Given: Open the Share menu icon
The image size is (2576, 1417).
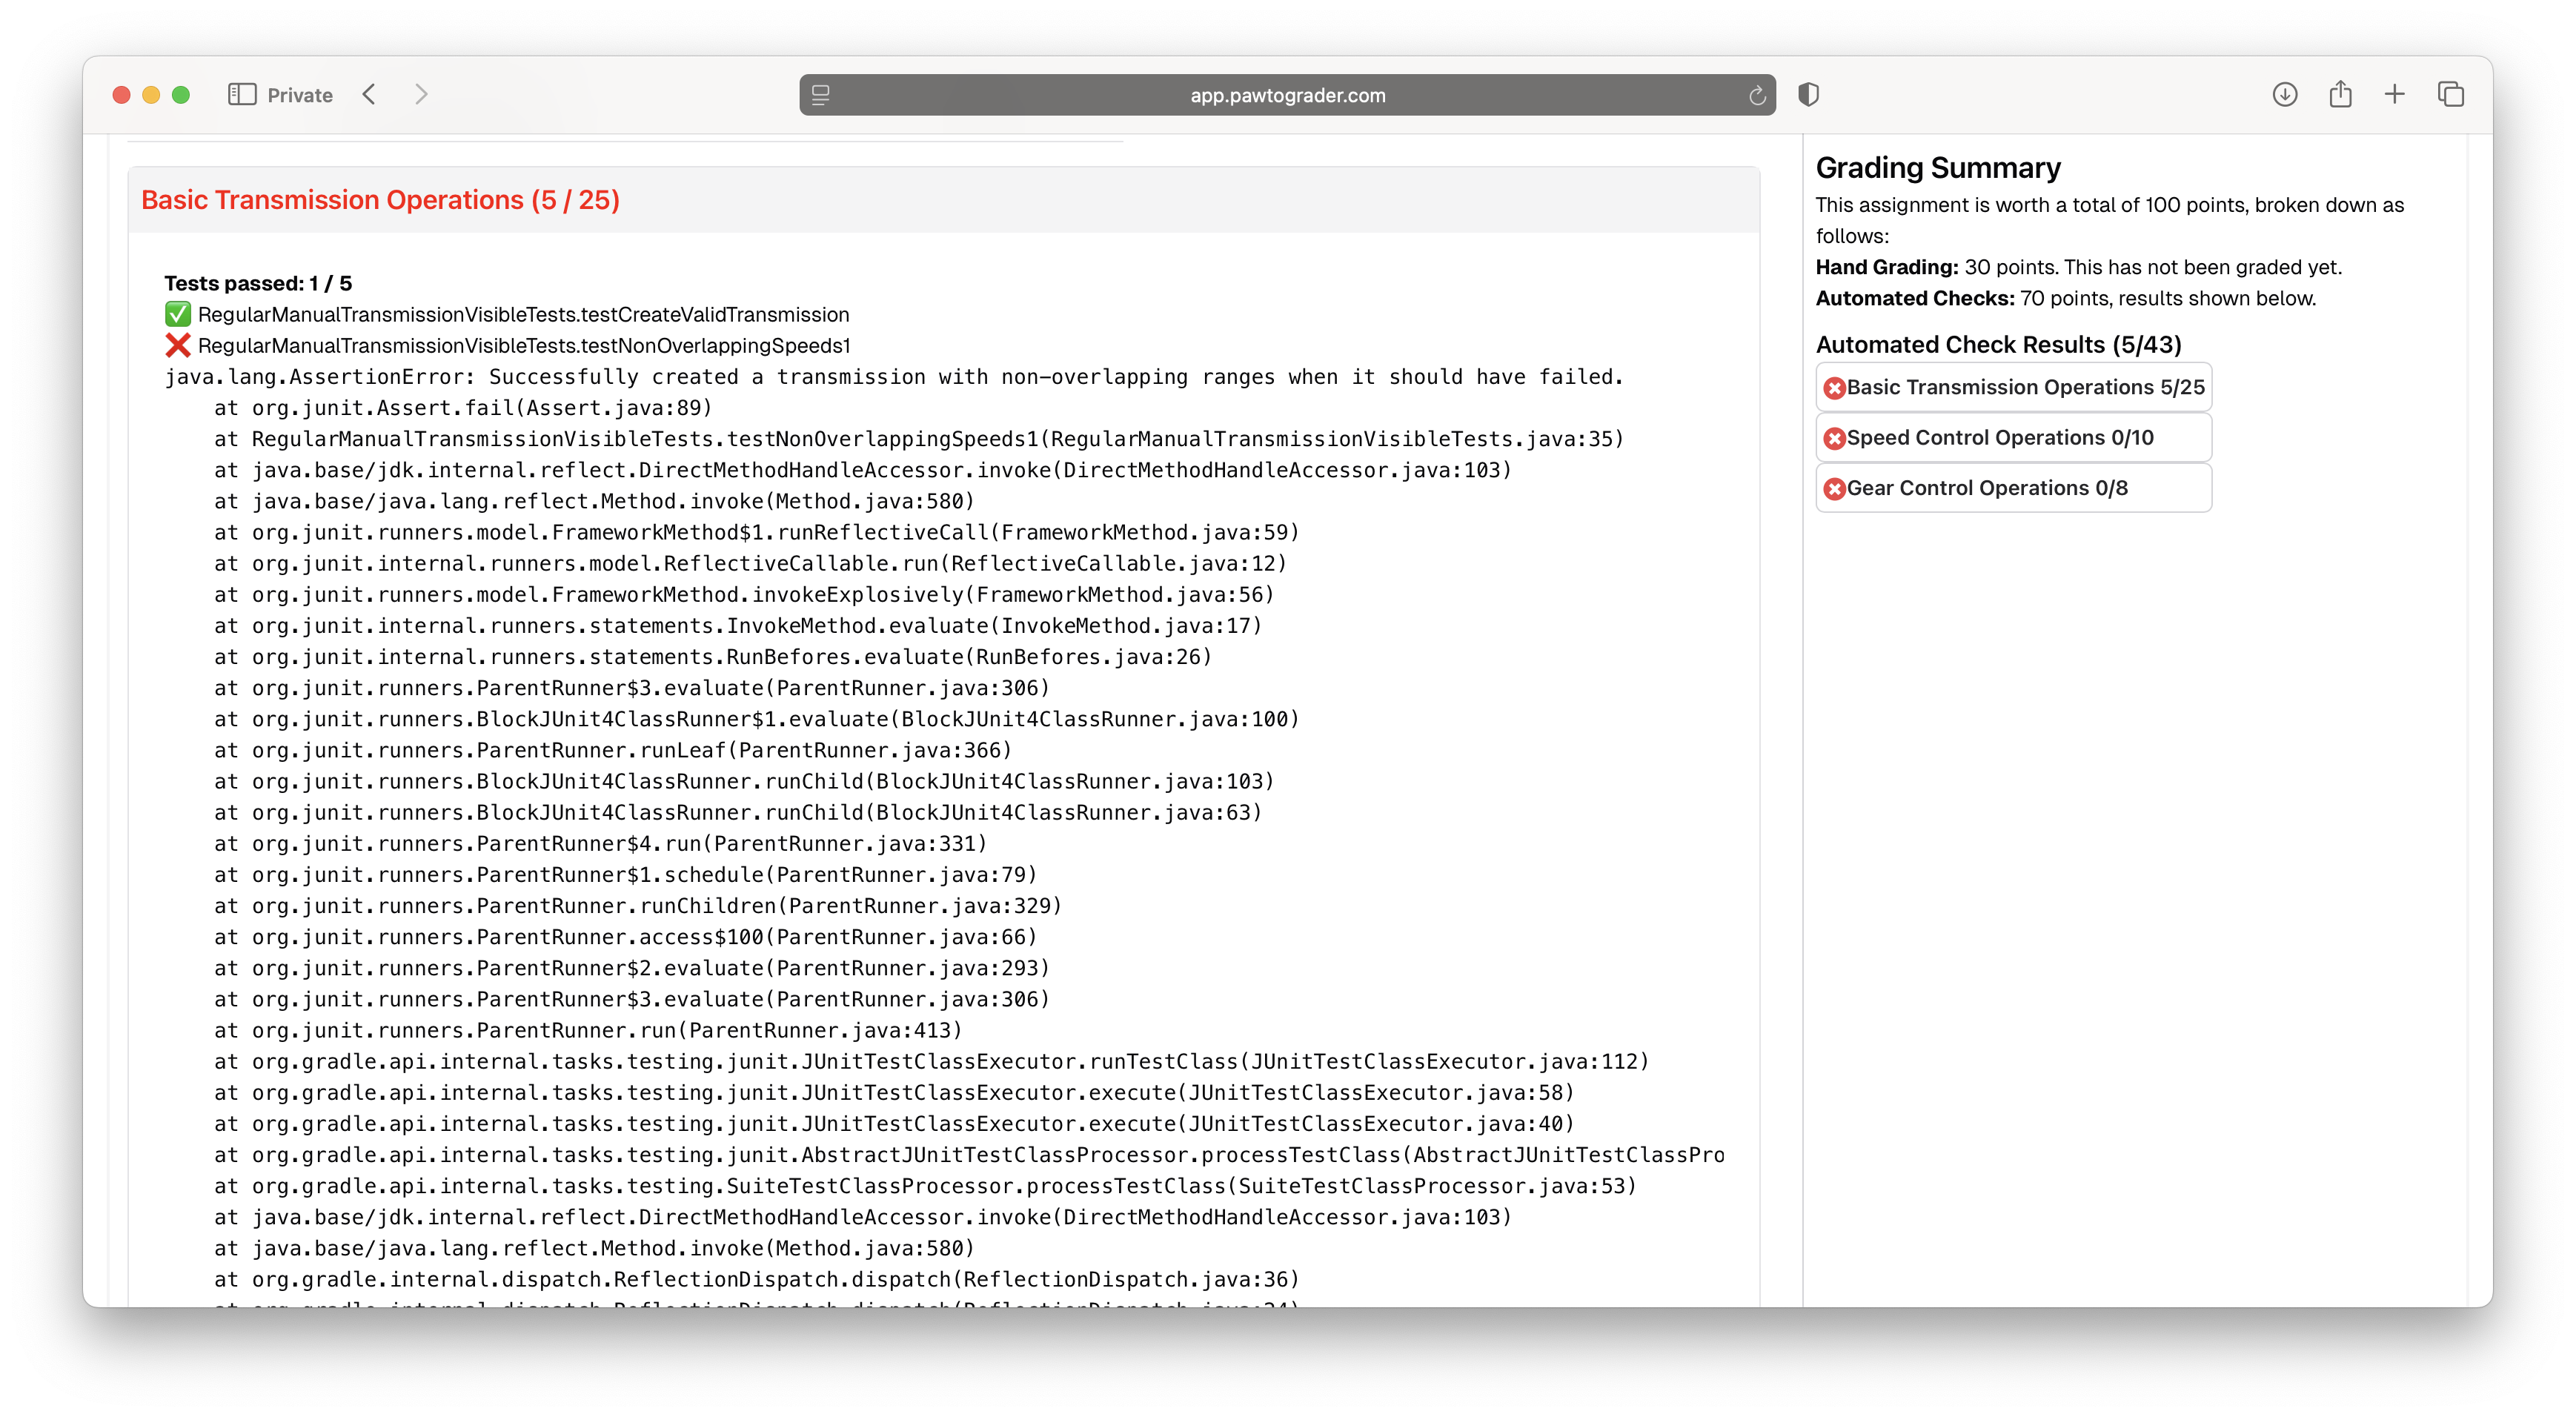Looking at the screenshot, I should point(2340,95).
